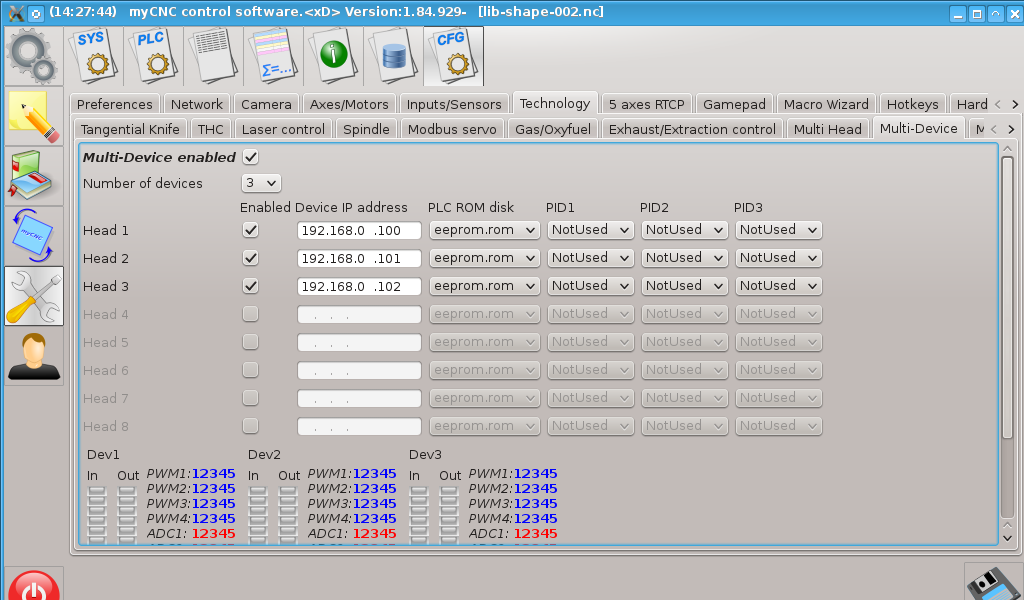Disable the Head 2 enabled checkbox
Screen dimensions: 1024x600
(x=250, y=258)
